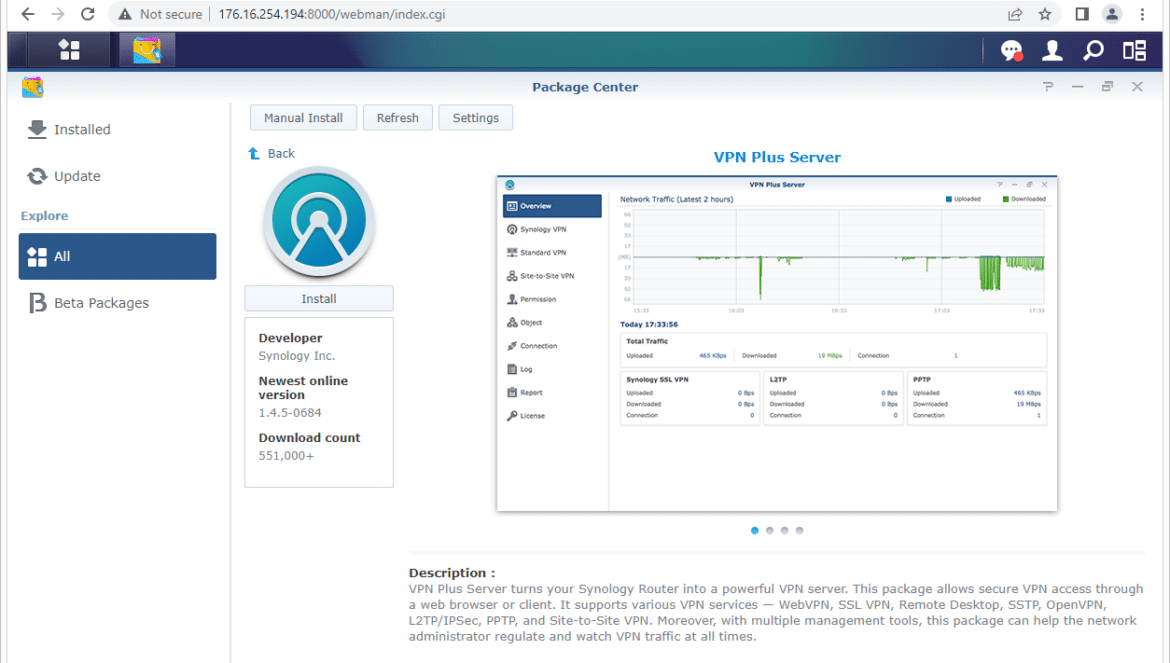Click the VPN Plus Server screenshot preview
The height and width of the screenshot is (663, 1170).
tap(777, 344)
